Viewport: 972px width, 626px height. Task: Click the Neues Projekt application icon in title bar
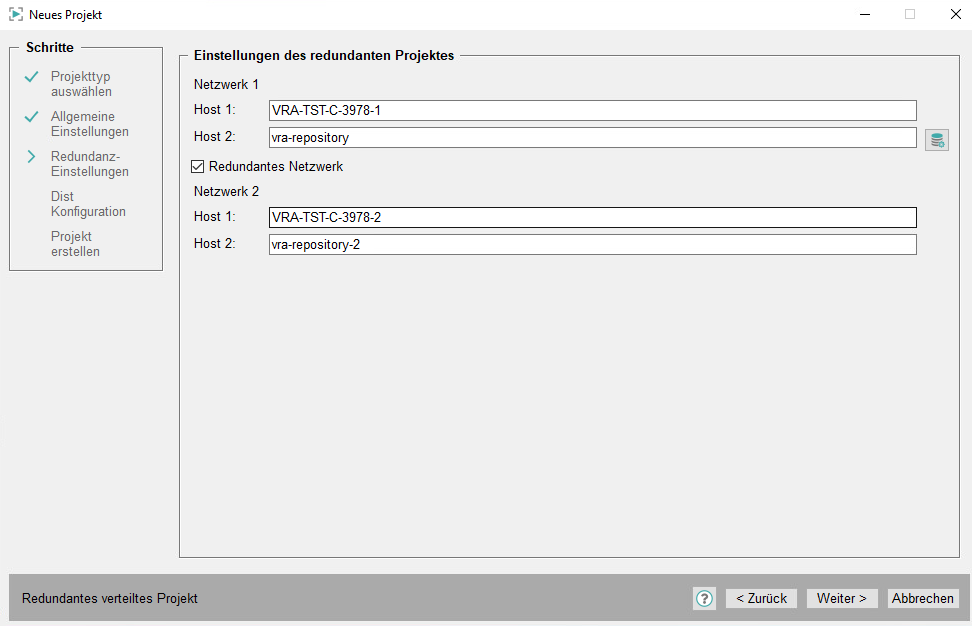(x=16, y=15)
